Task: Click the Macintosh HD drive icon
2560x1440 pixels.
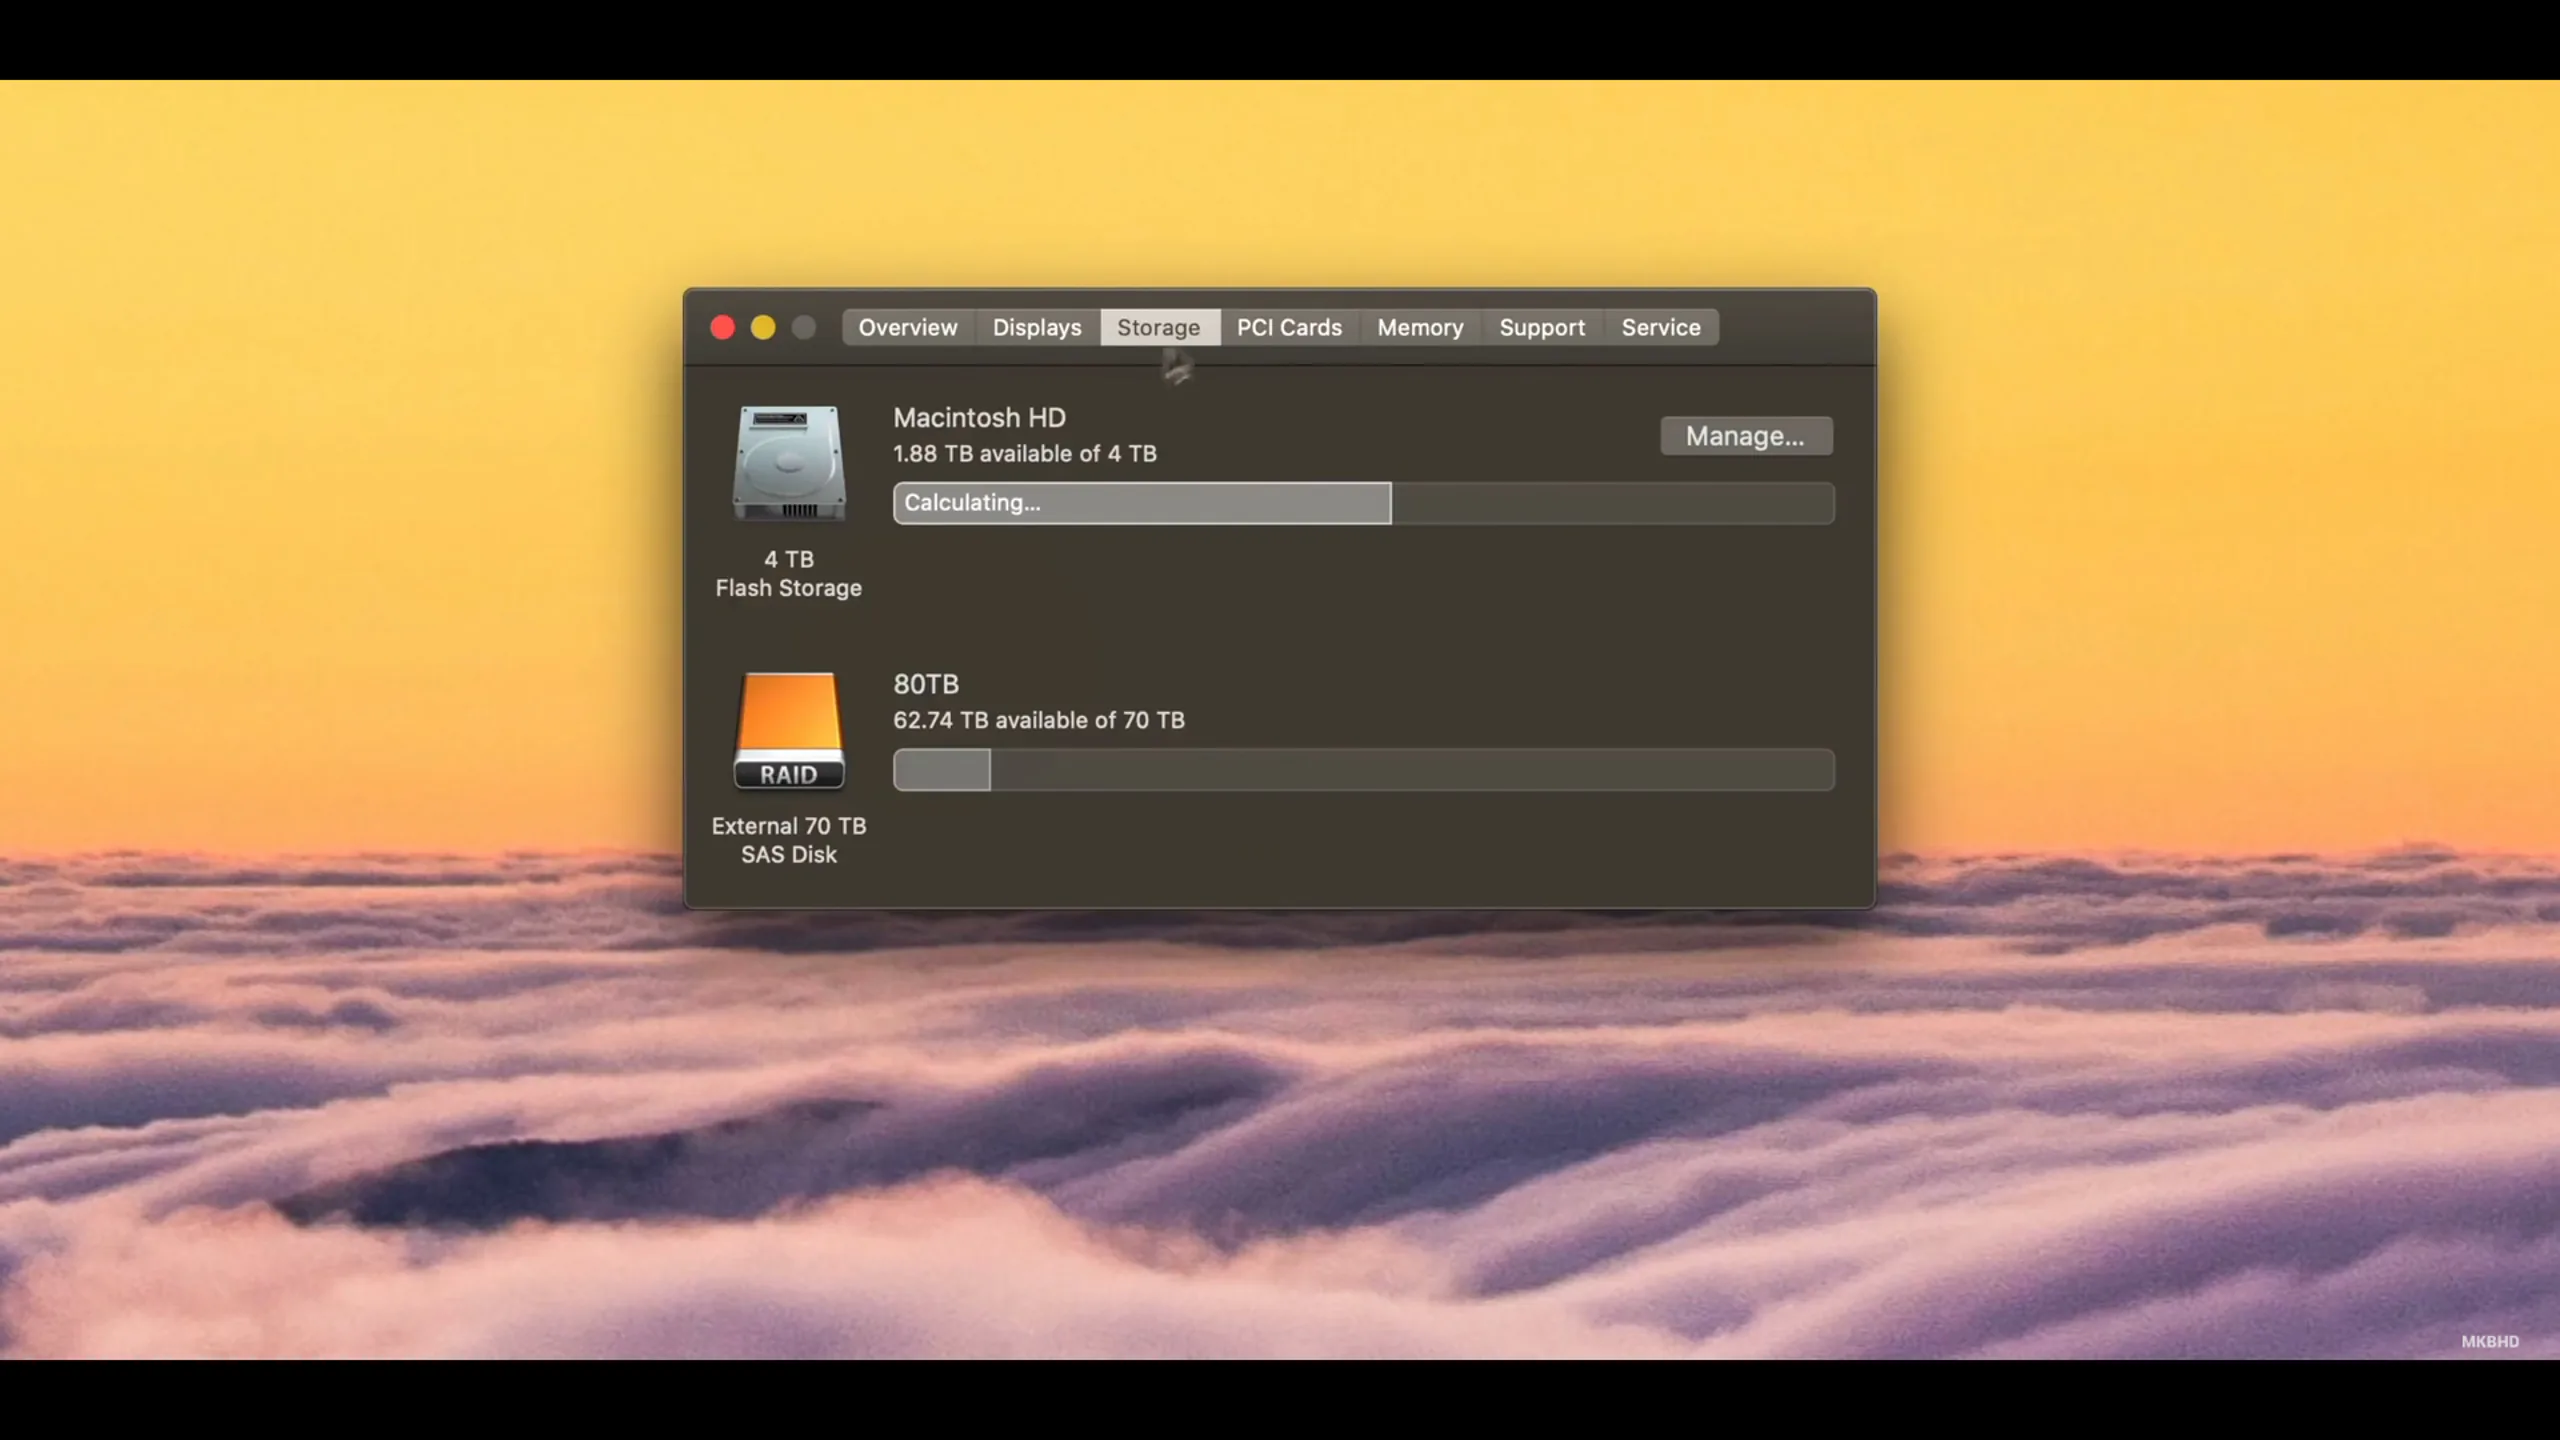Action: coord(789,463)
